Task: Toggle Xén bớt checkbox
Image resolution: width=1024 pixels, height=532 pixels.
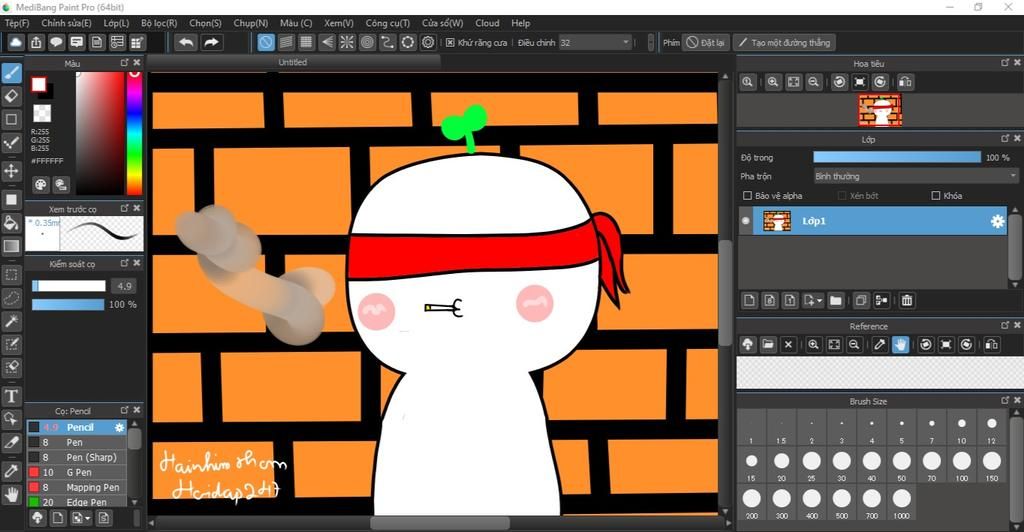Action: 842,195
